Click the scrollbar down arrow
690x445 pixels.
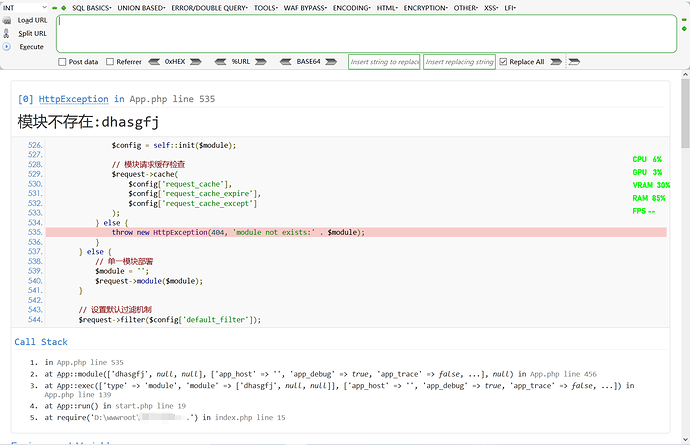pos(685,439)
